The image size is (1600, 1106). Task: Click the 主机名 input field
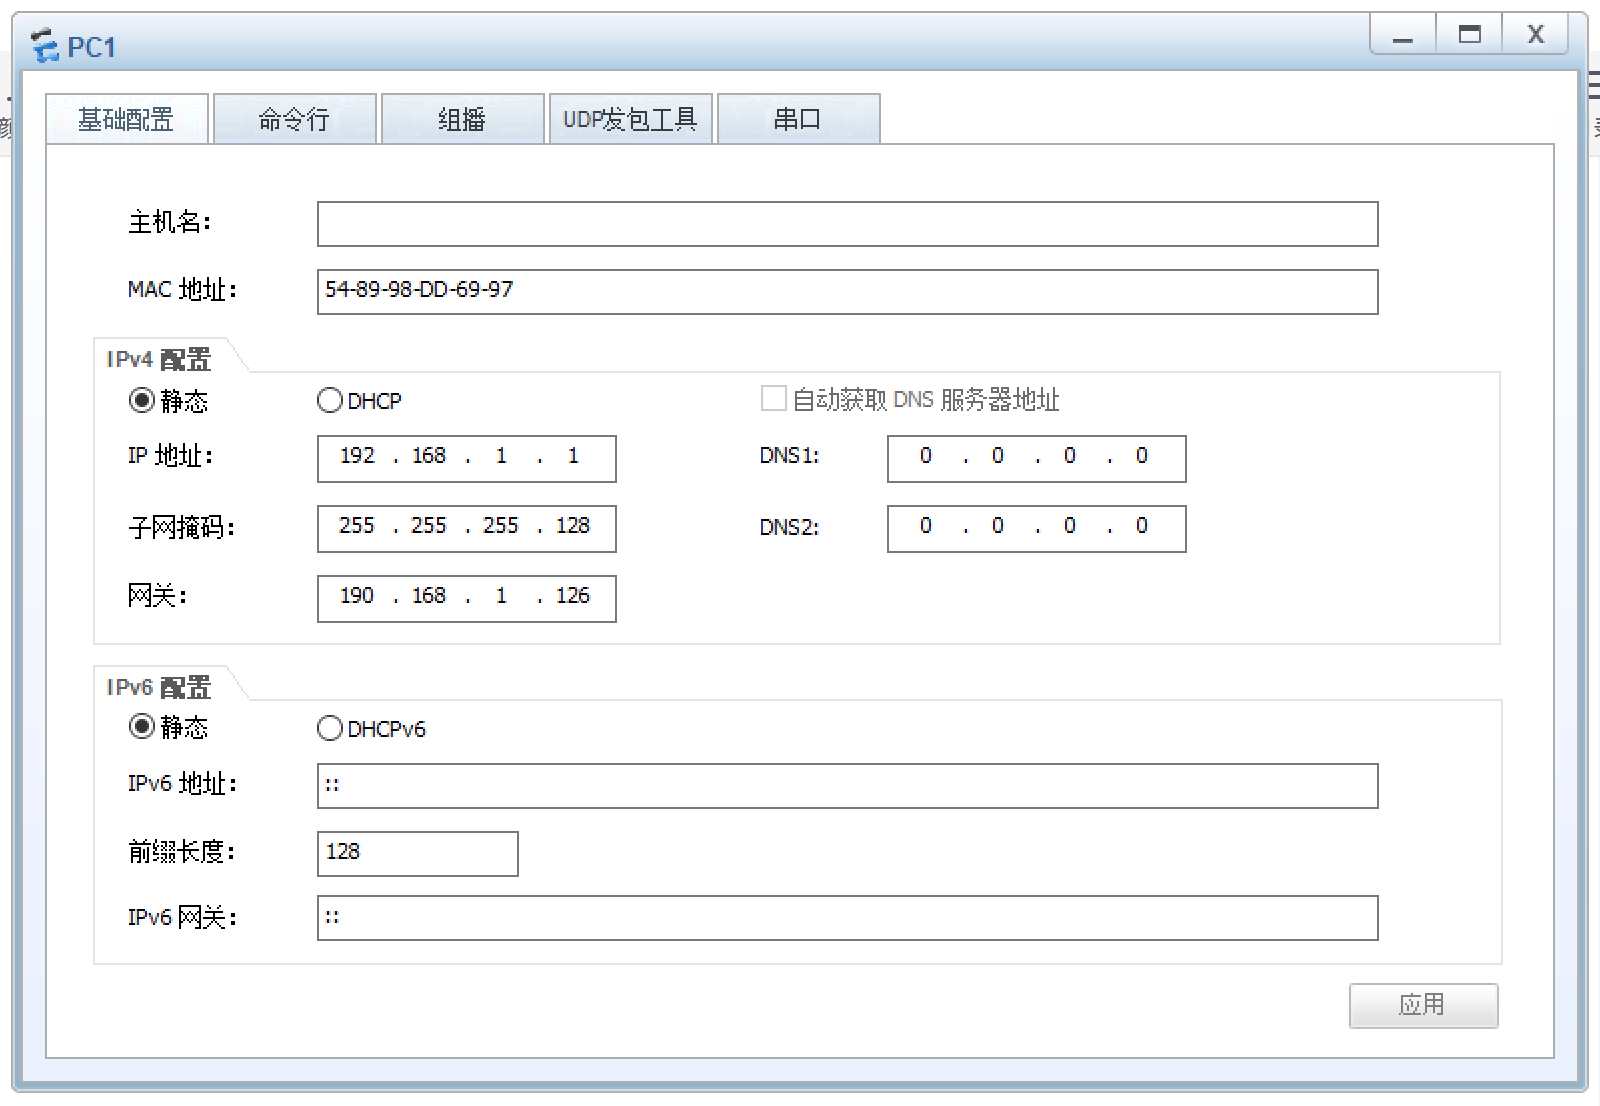[x=847, y=224]
